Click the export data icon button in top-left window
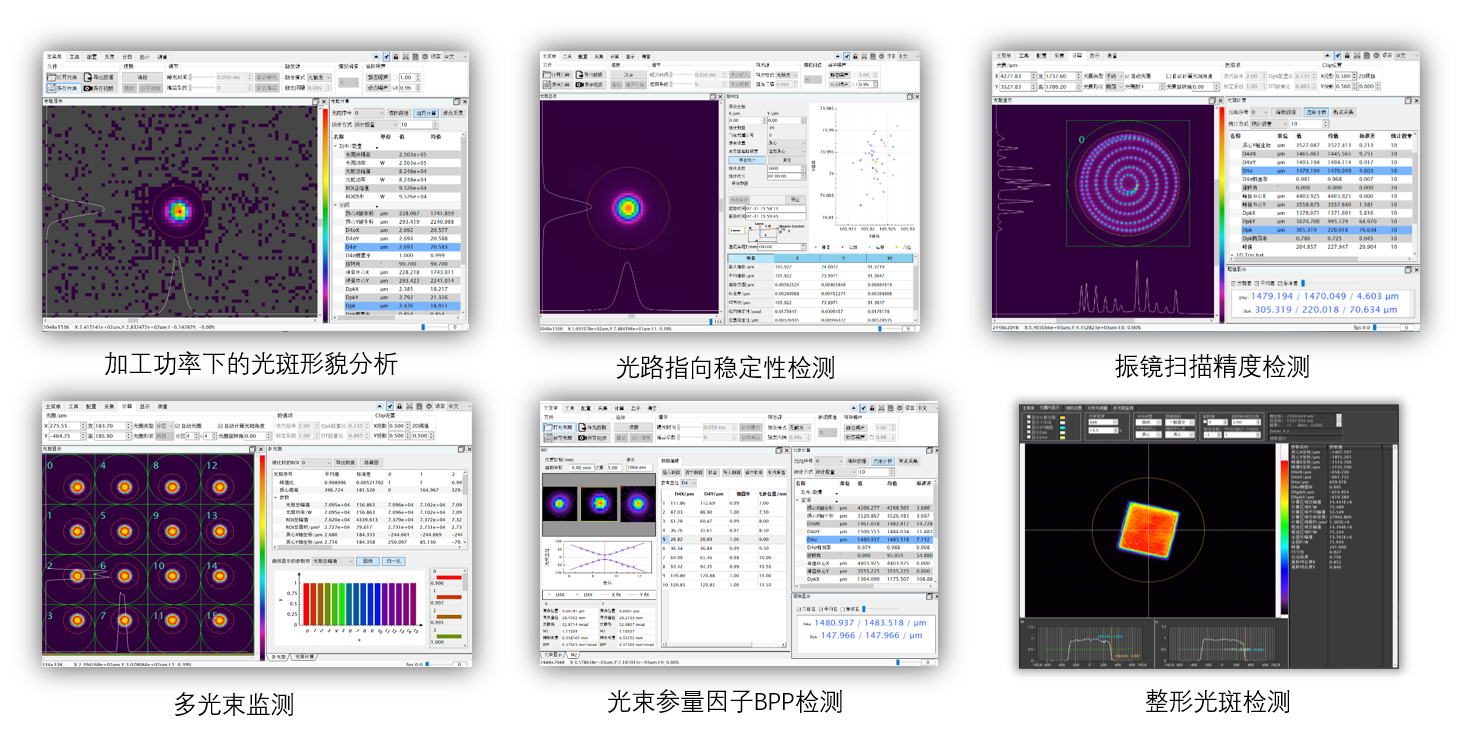The image size is (1462, 734). (88, 77)
